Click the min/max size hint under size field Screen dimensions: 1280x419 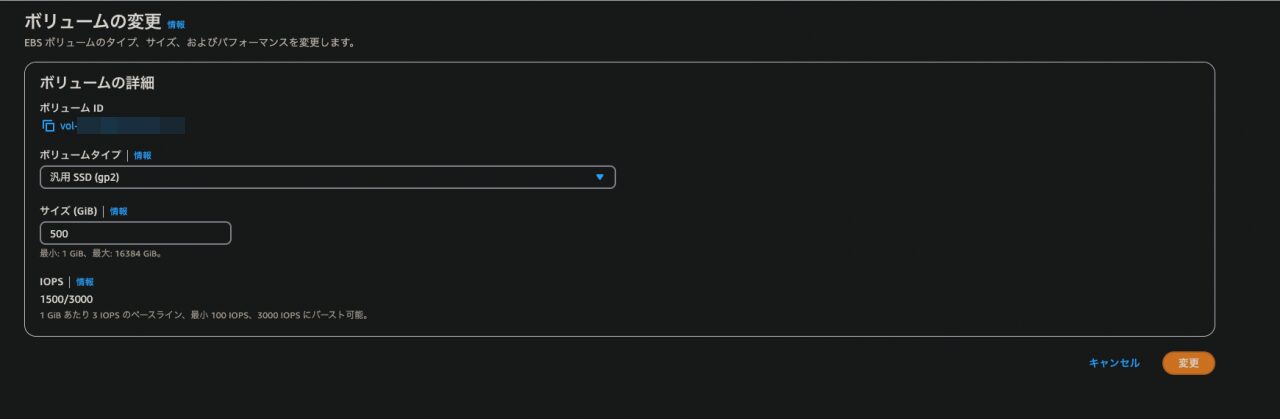coord(101,254)
